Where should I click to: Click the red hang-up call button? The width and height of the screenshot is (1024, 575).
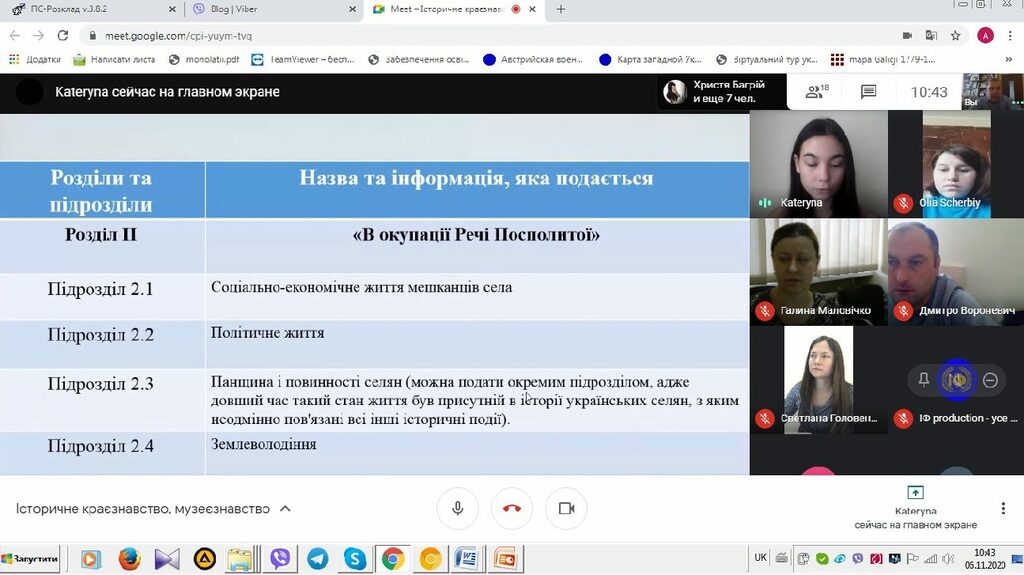coord(512,508)
